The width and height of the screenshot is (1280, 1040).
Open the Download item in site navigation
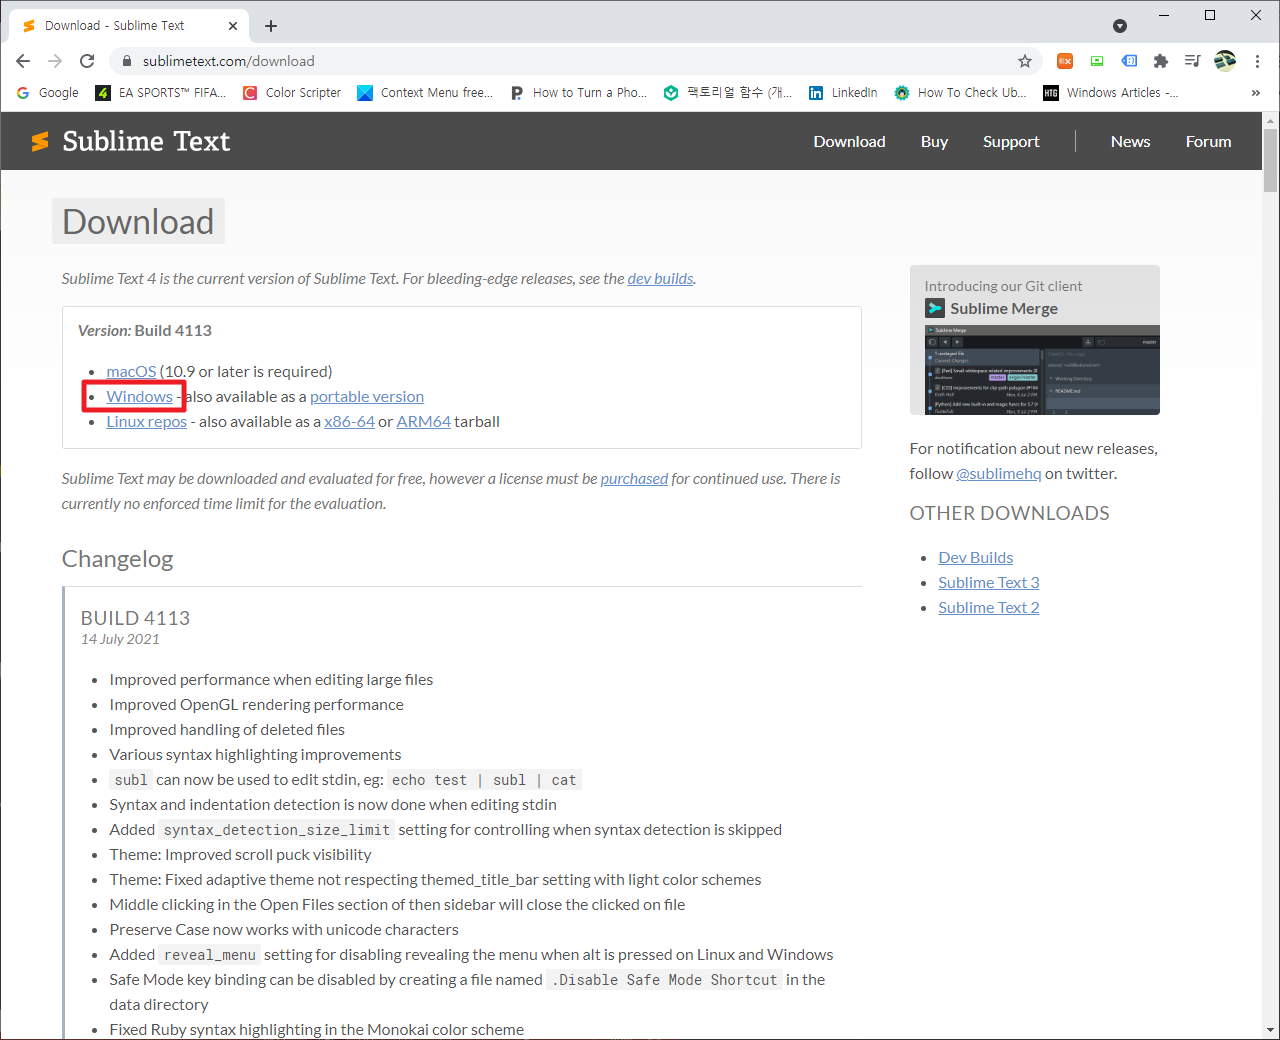coord(849,142)
